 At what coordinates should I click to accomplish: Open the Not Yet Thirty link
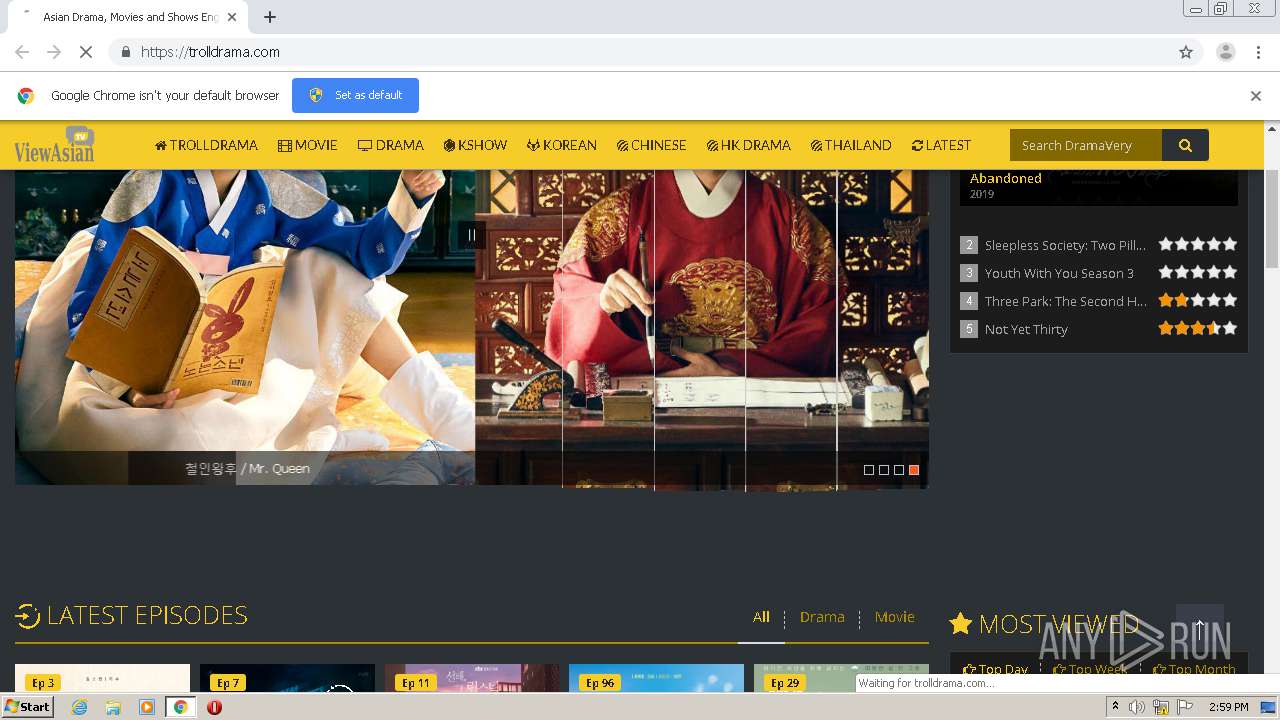click(1026, 329)
